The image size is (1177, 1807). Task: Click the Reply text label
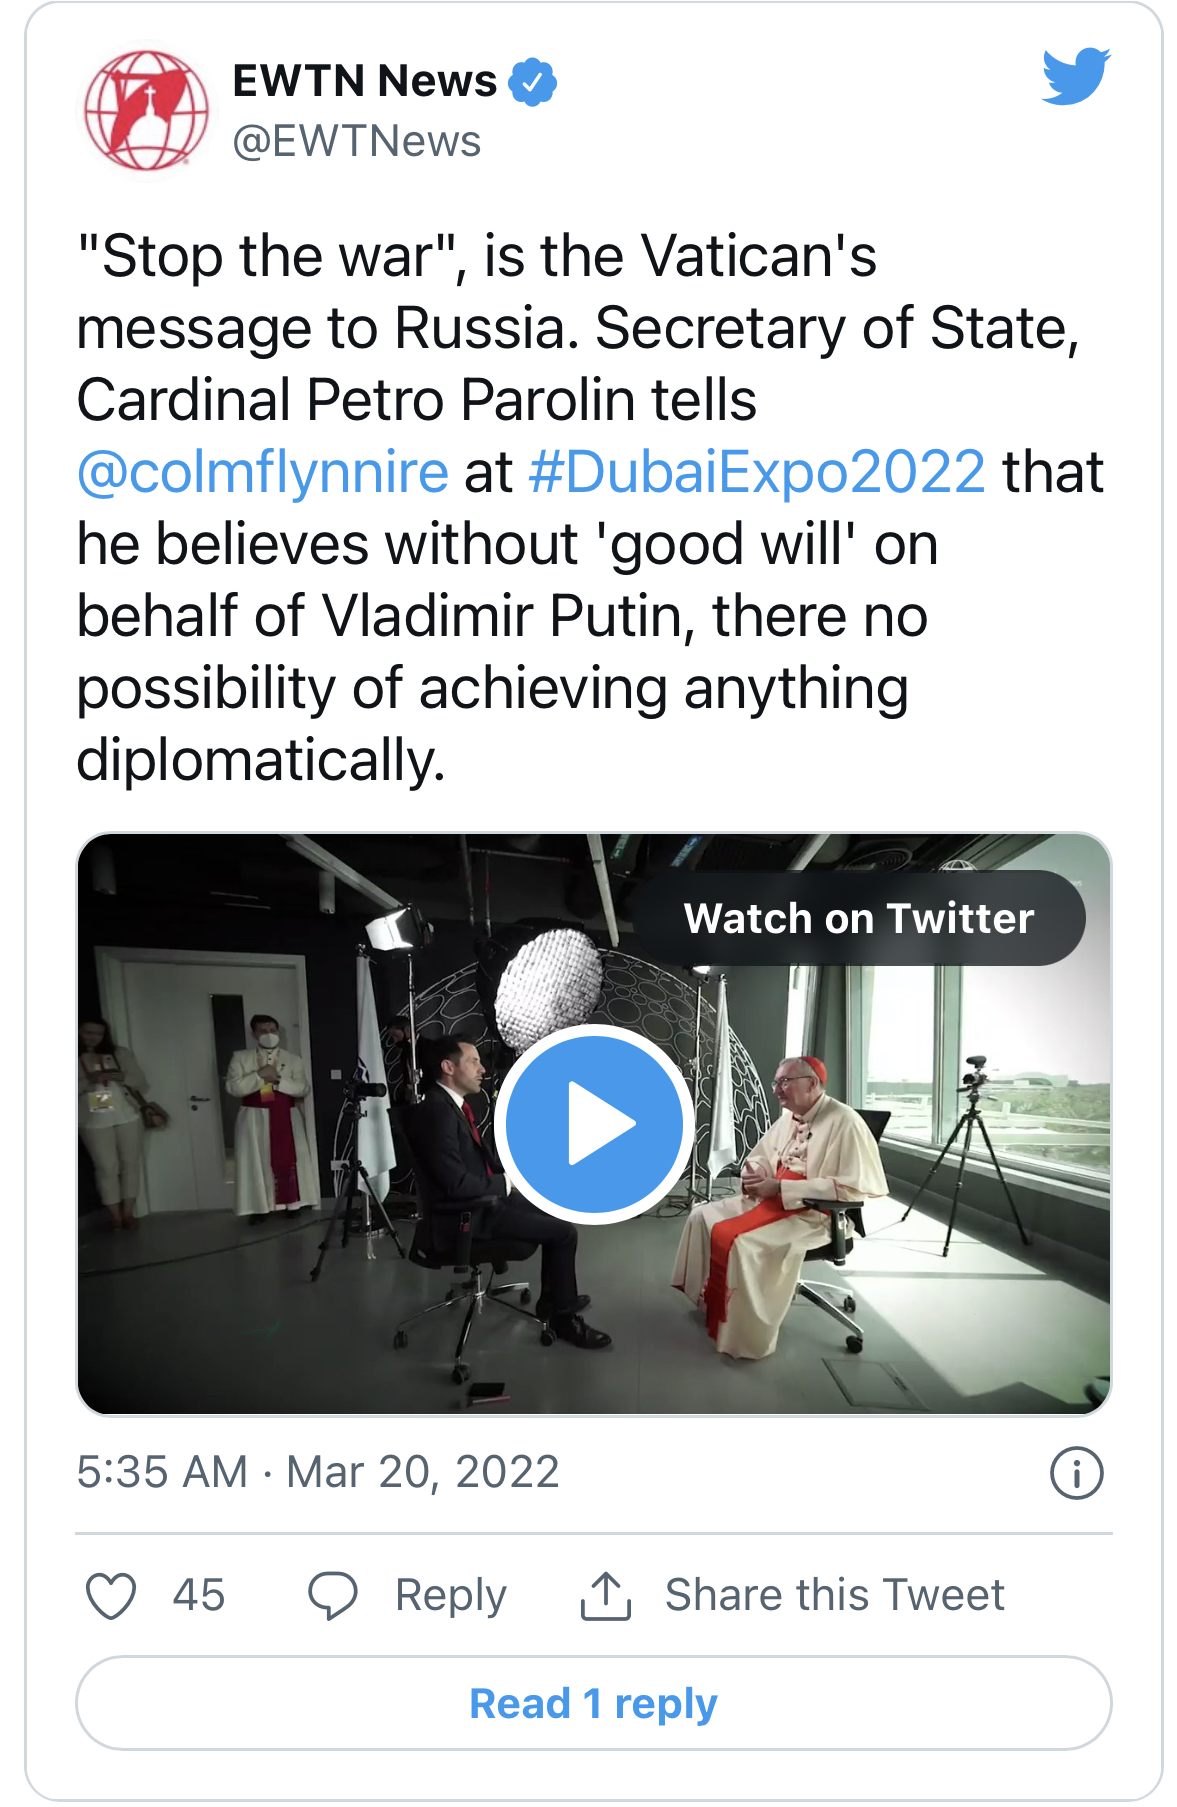[x=451, y=1596]
